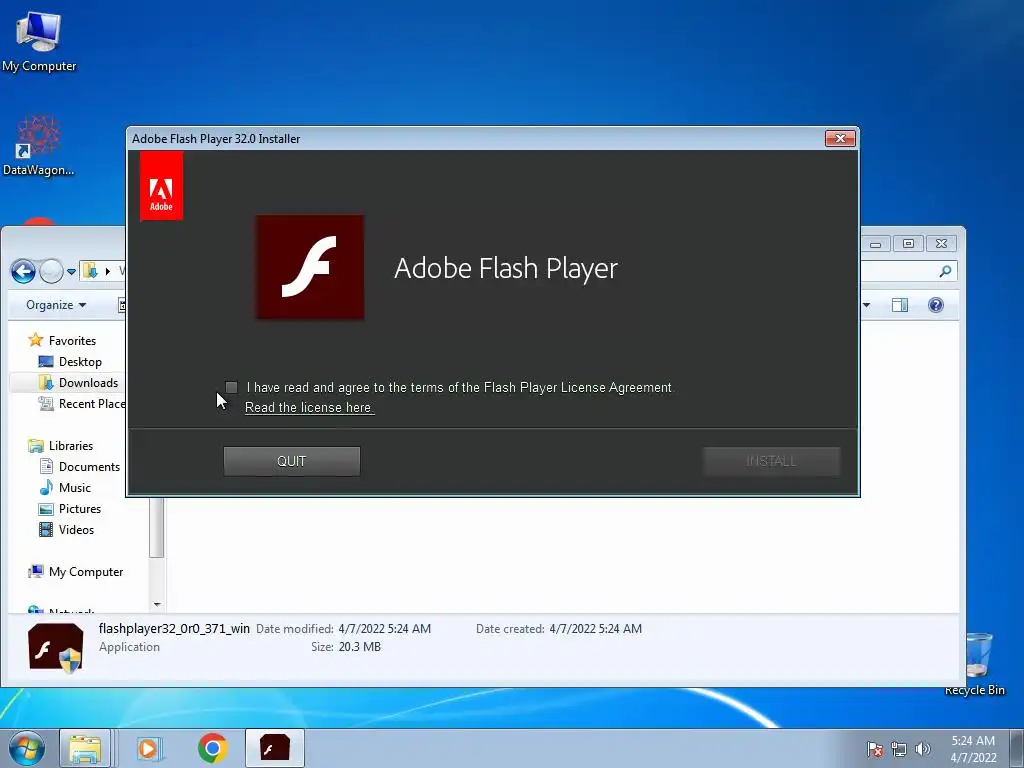Image resolution: width=1024 pixels, height=768 pixels.
Task: Close the Explorer window
Action: 941,244
